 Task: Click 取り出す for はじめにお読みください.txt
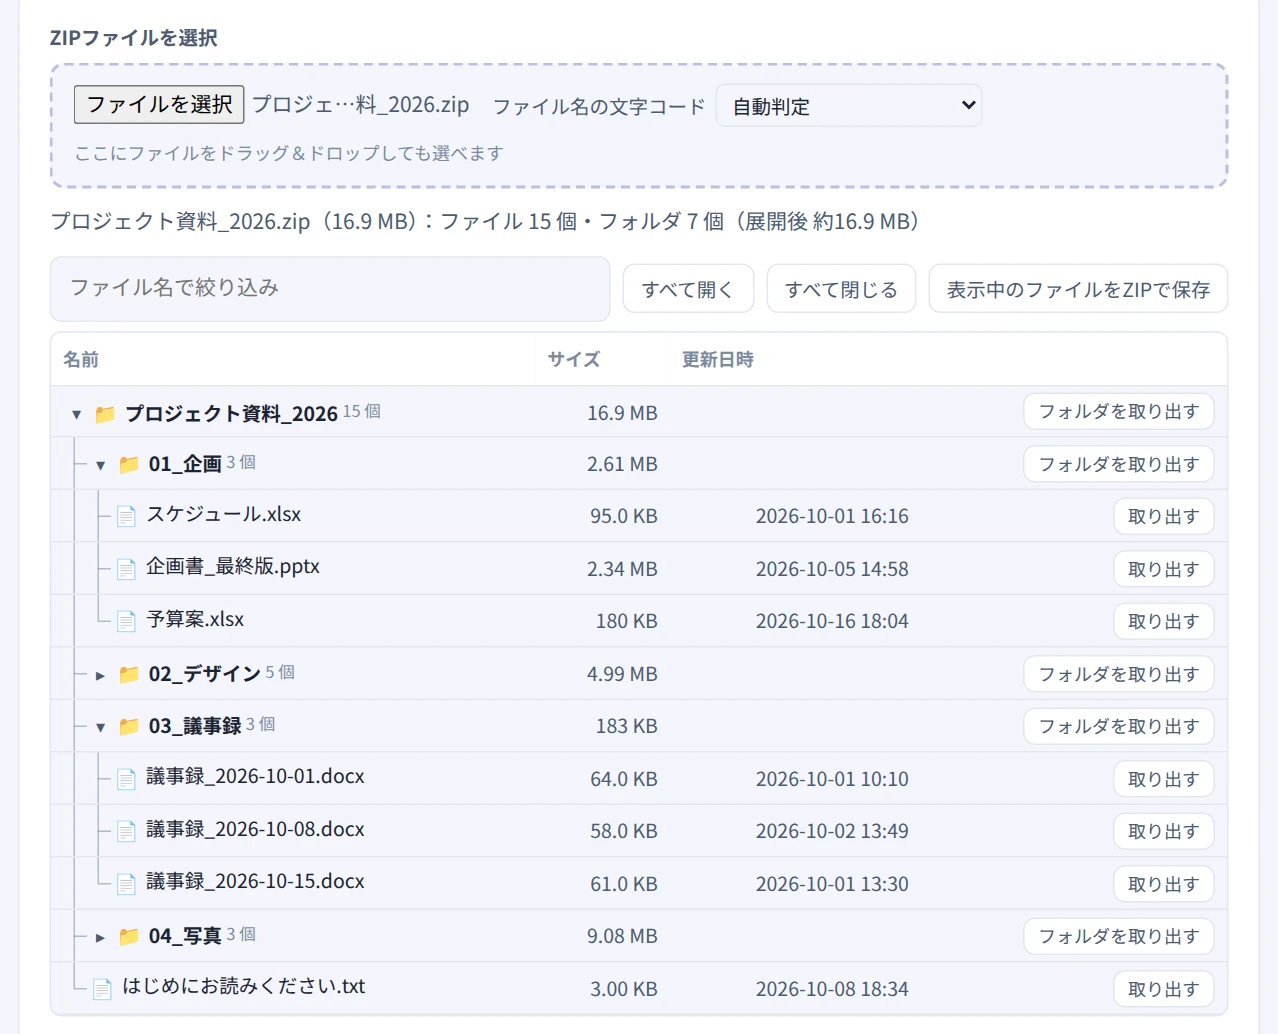1164,989
